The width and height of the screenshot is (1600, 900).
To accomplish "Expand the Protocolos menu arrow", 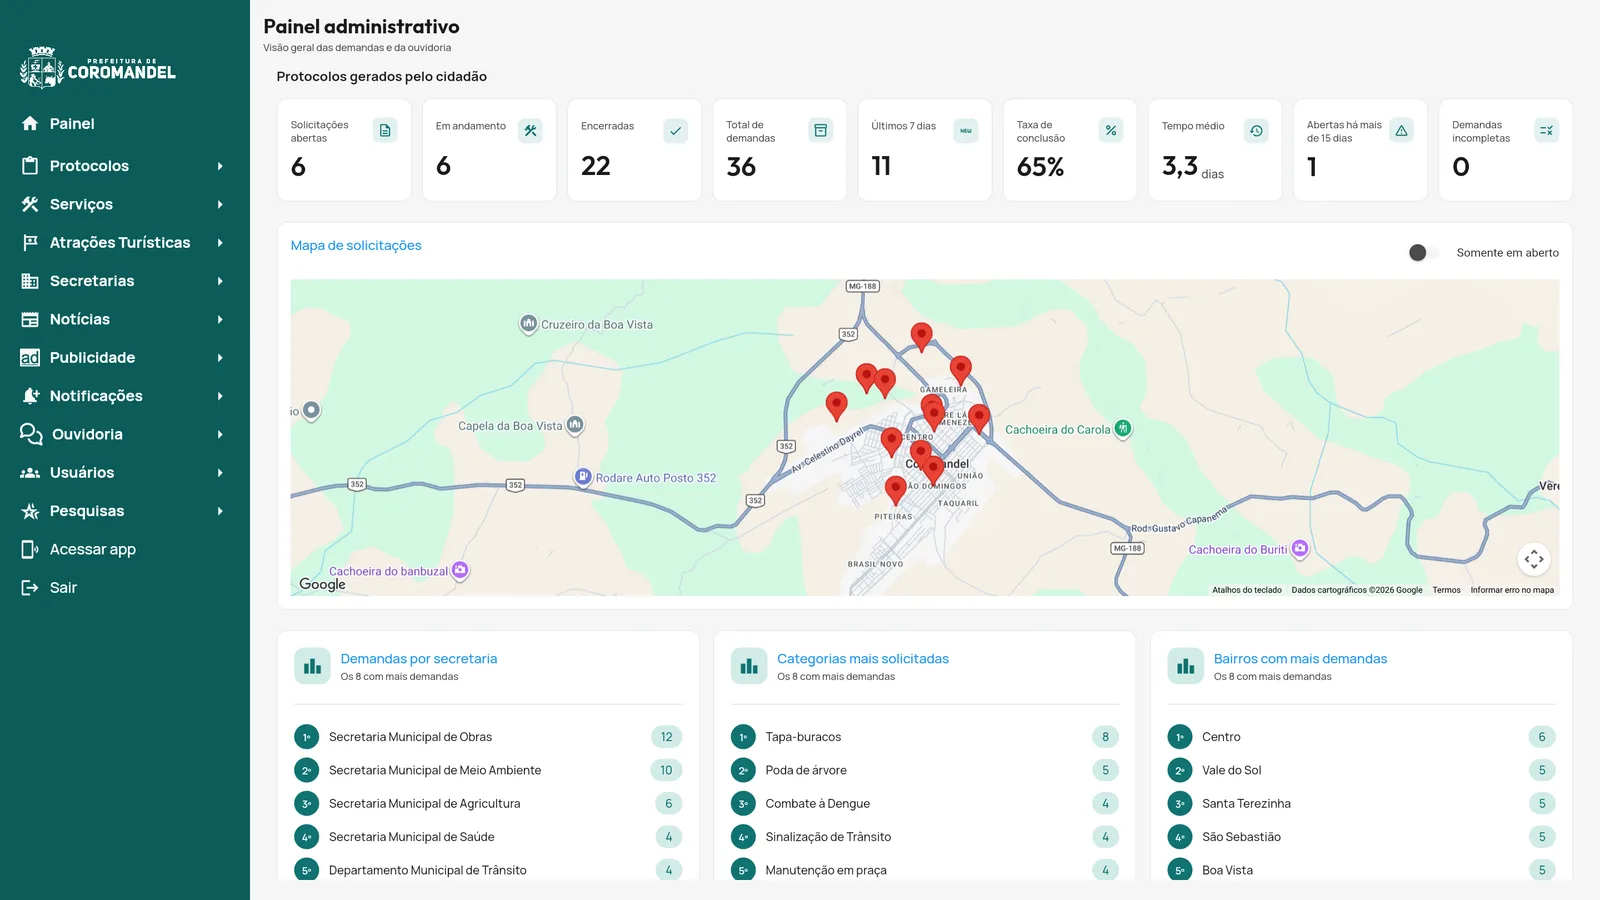I will point(220,166).
